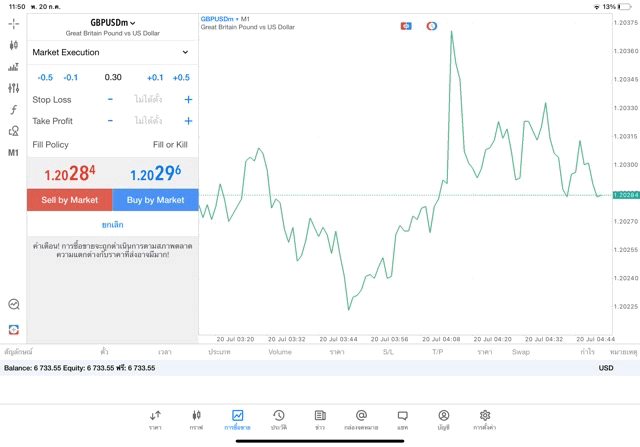Decrease Stop Loss with minus button
This screenshot has width=640, height=447.
click(110, 99)
